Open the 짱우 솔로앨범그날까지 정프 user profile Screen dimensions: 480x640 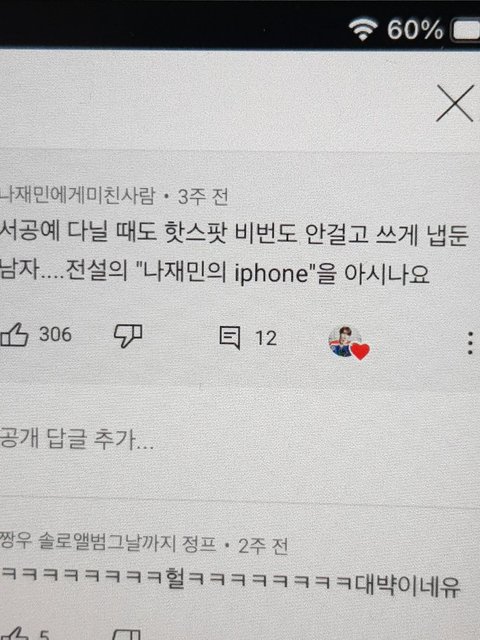(108, 542)
